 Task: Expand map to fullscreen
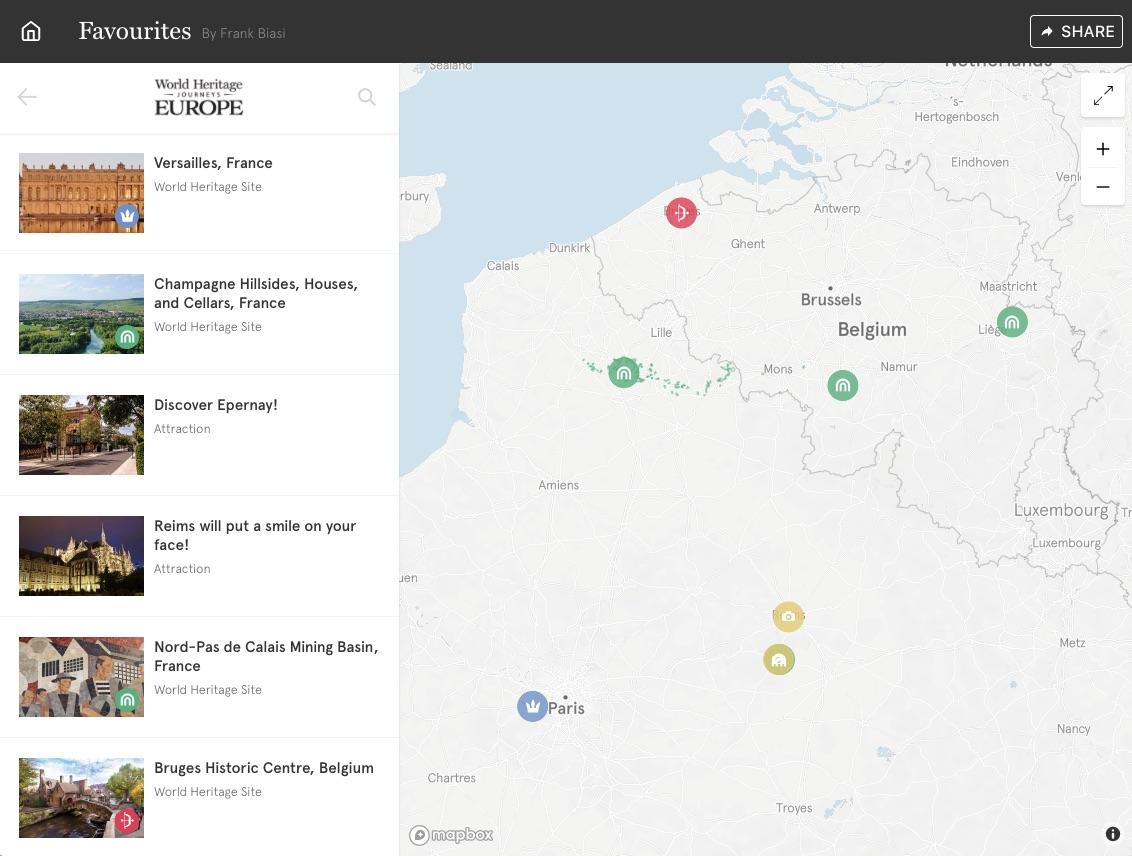[1102, 95]
